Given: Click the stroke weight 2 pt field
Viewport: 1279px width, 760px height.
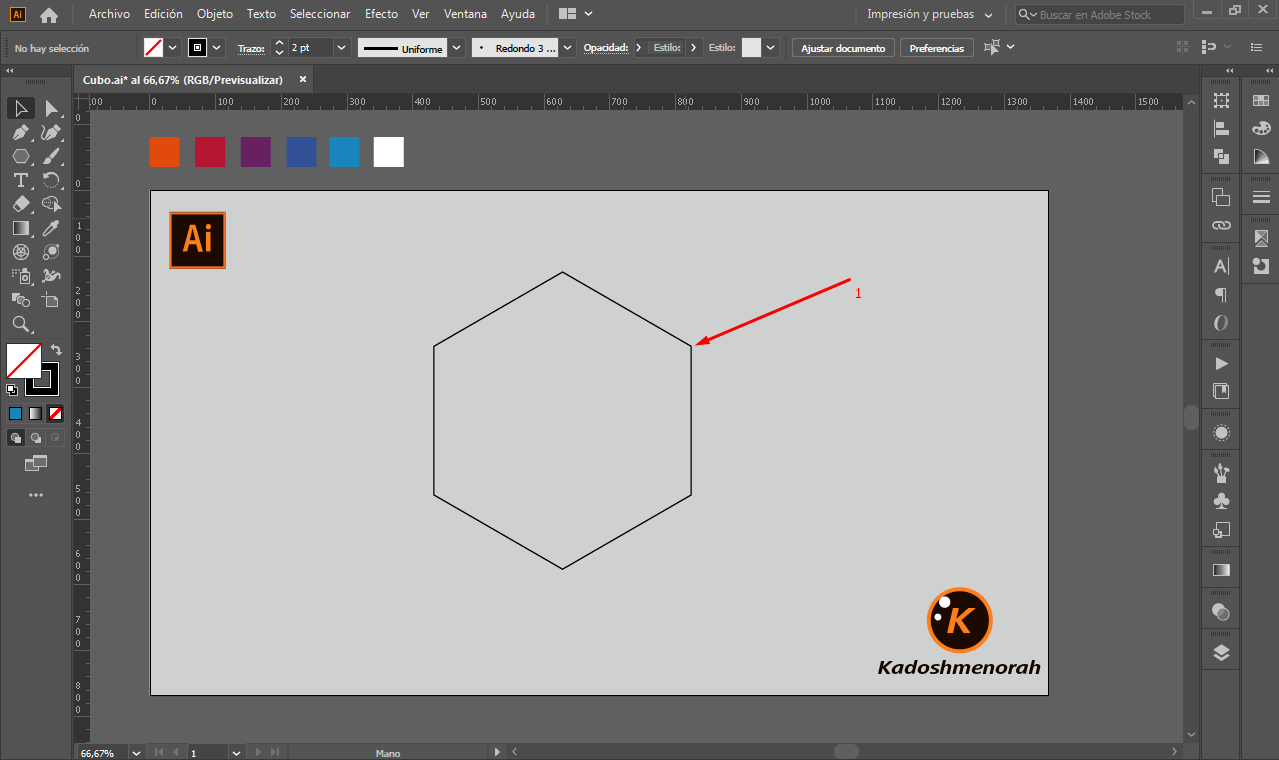Looking at the screenshot, I should [310, 47].
